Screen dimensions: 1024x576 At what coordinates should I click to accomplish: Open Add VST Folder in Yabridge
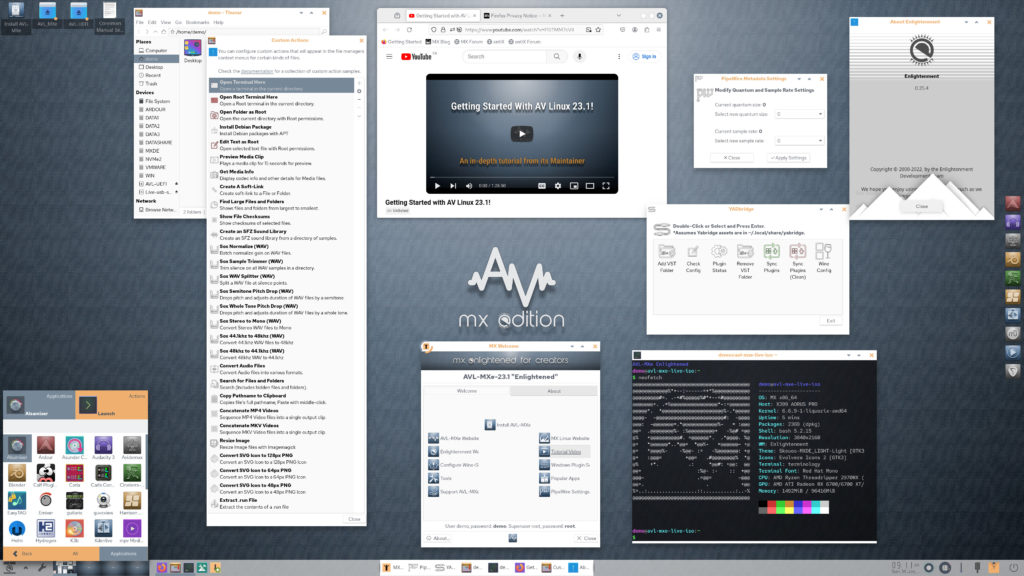(666, 259)
